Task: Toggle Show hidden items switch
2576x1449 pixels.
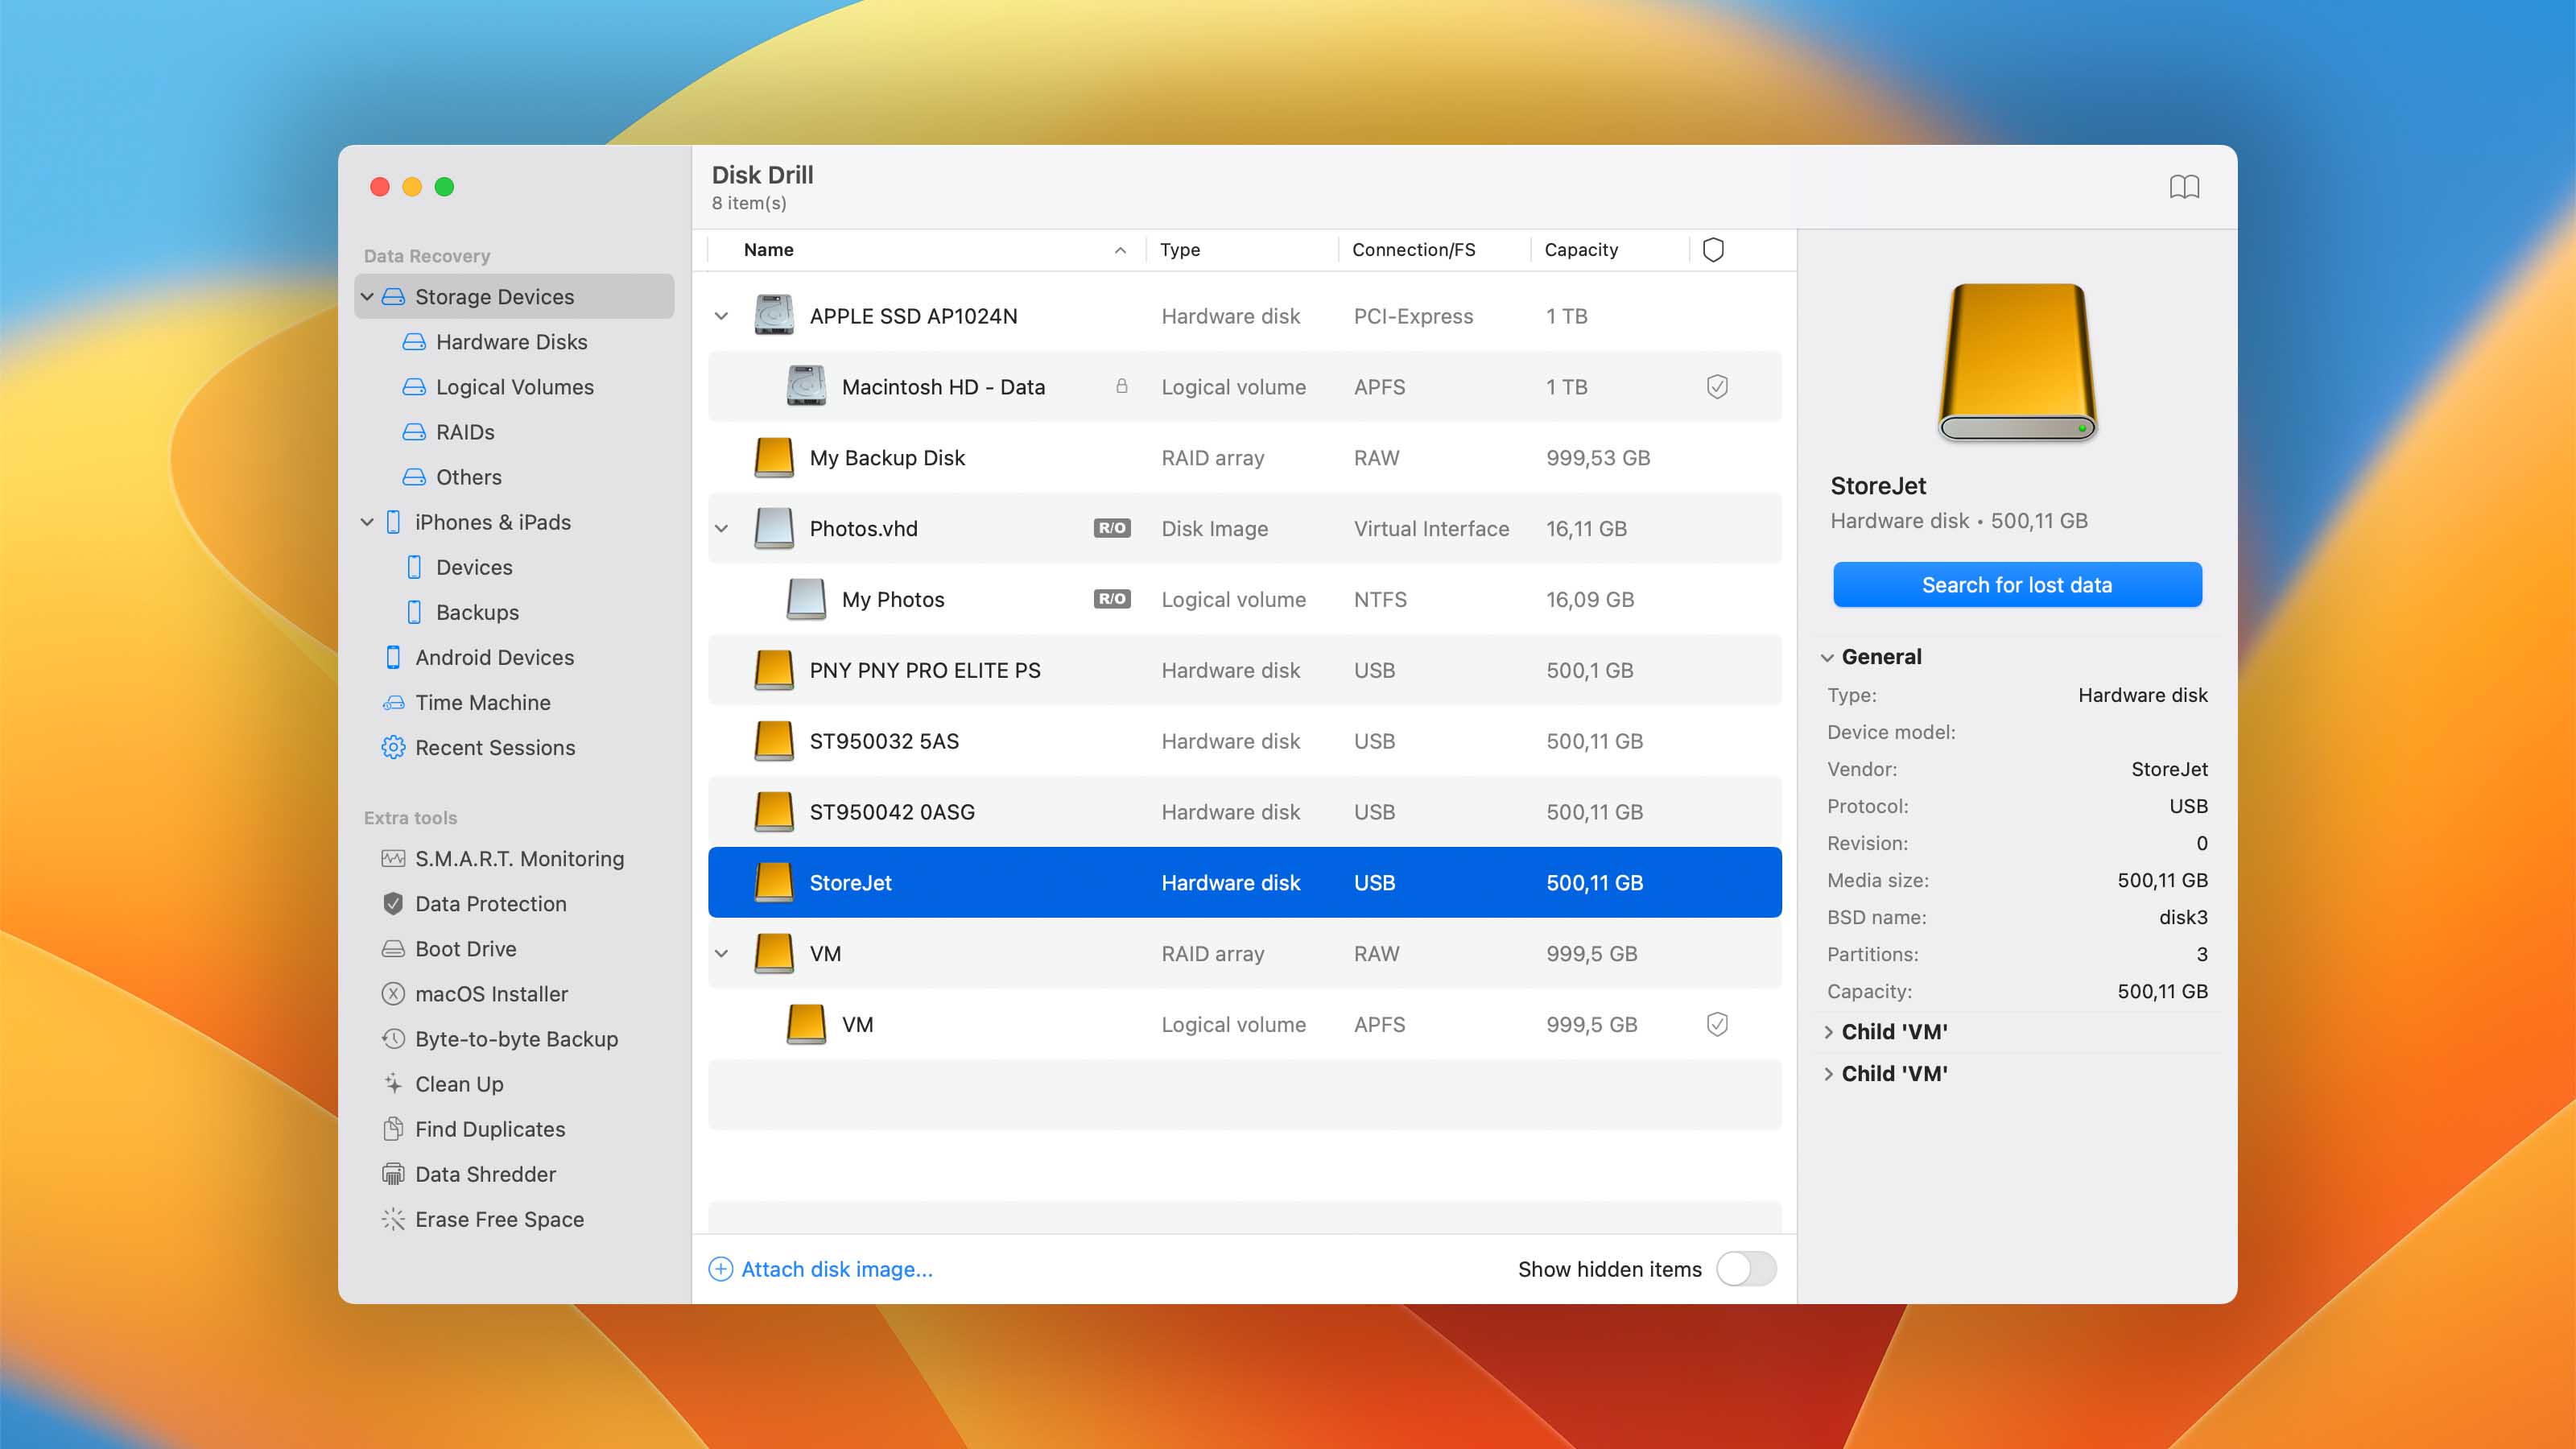Action: (x=1746, y=1269)
